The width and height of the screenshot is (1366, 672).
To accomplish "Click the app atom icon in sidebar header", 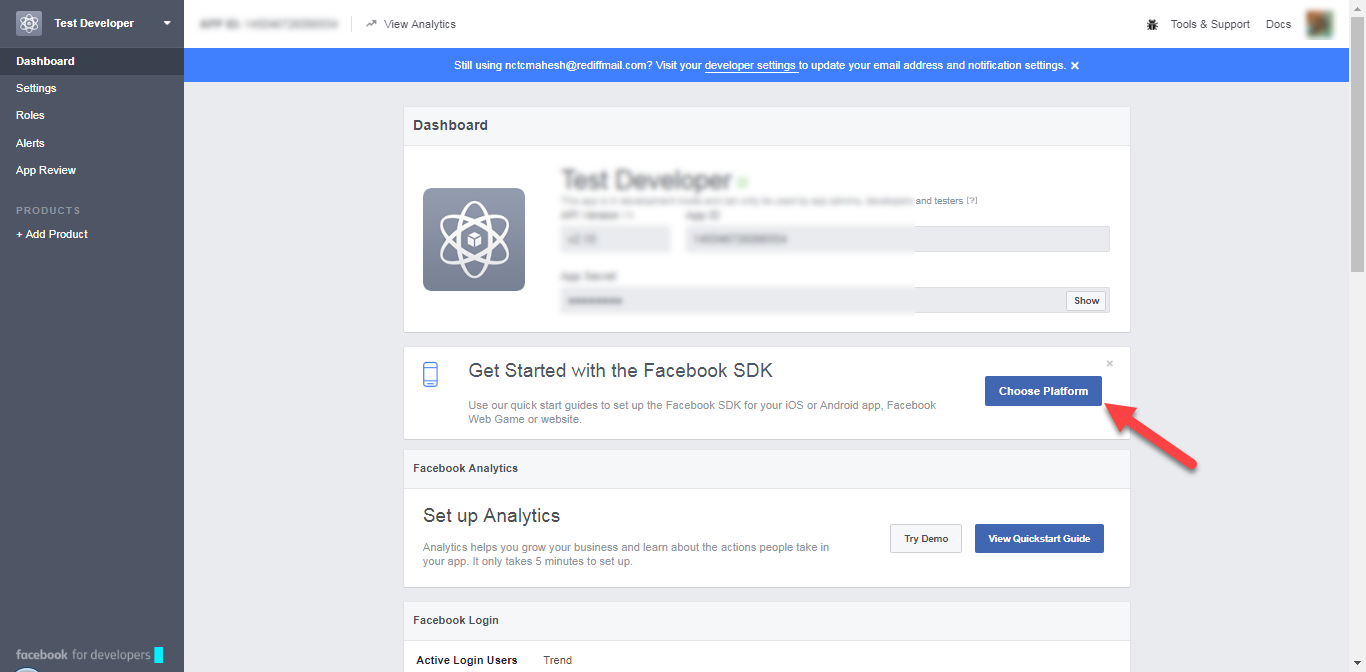I will point(29,23).
